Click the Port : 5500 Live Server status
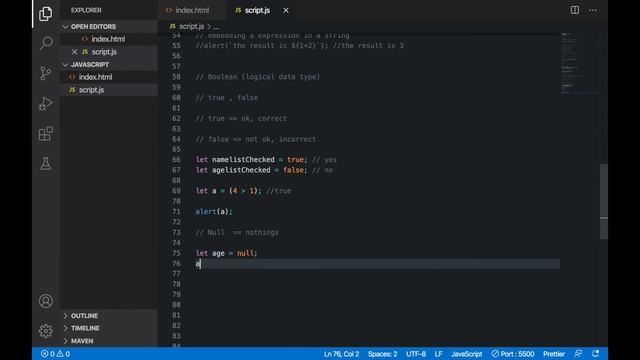The image size is (640, 360). pyautogui.click(x=513, y=354)
